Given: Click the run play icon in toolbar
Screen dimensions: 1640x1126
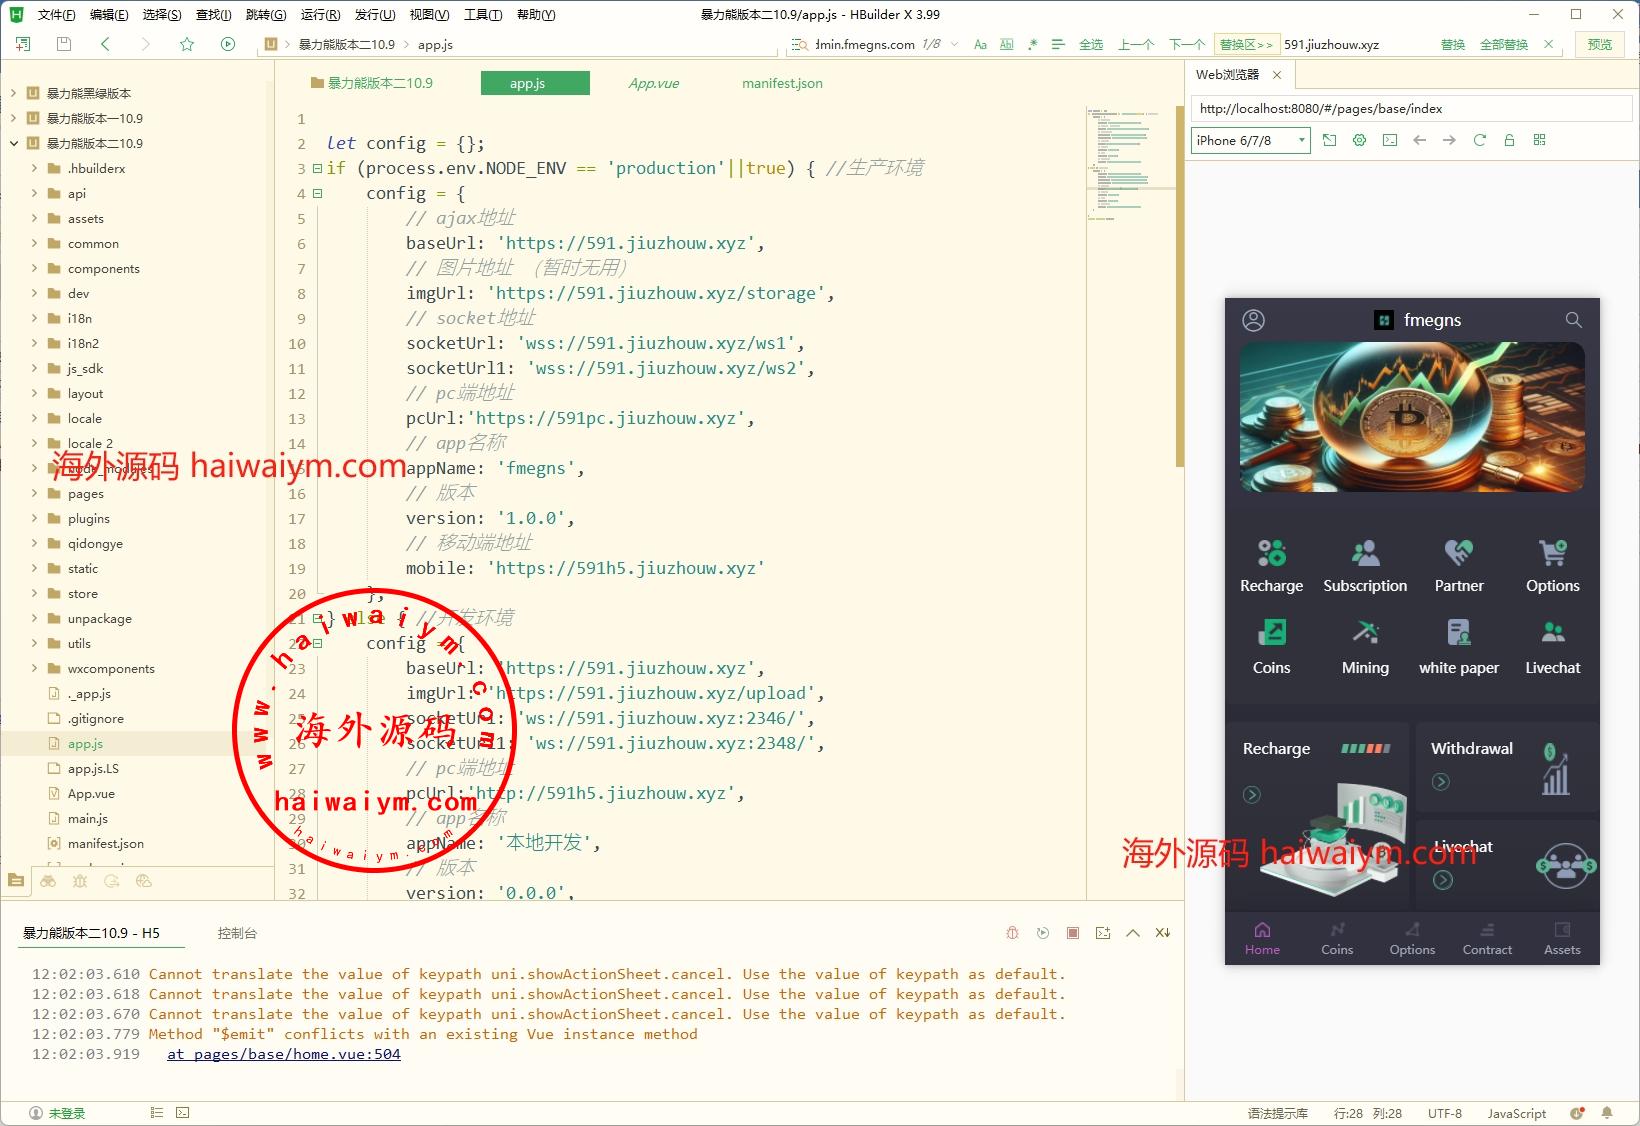Looking at the screenshot, I should pos(228,44).
